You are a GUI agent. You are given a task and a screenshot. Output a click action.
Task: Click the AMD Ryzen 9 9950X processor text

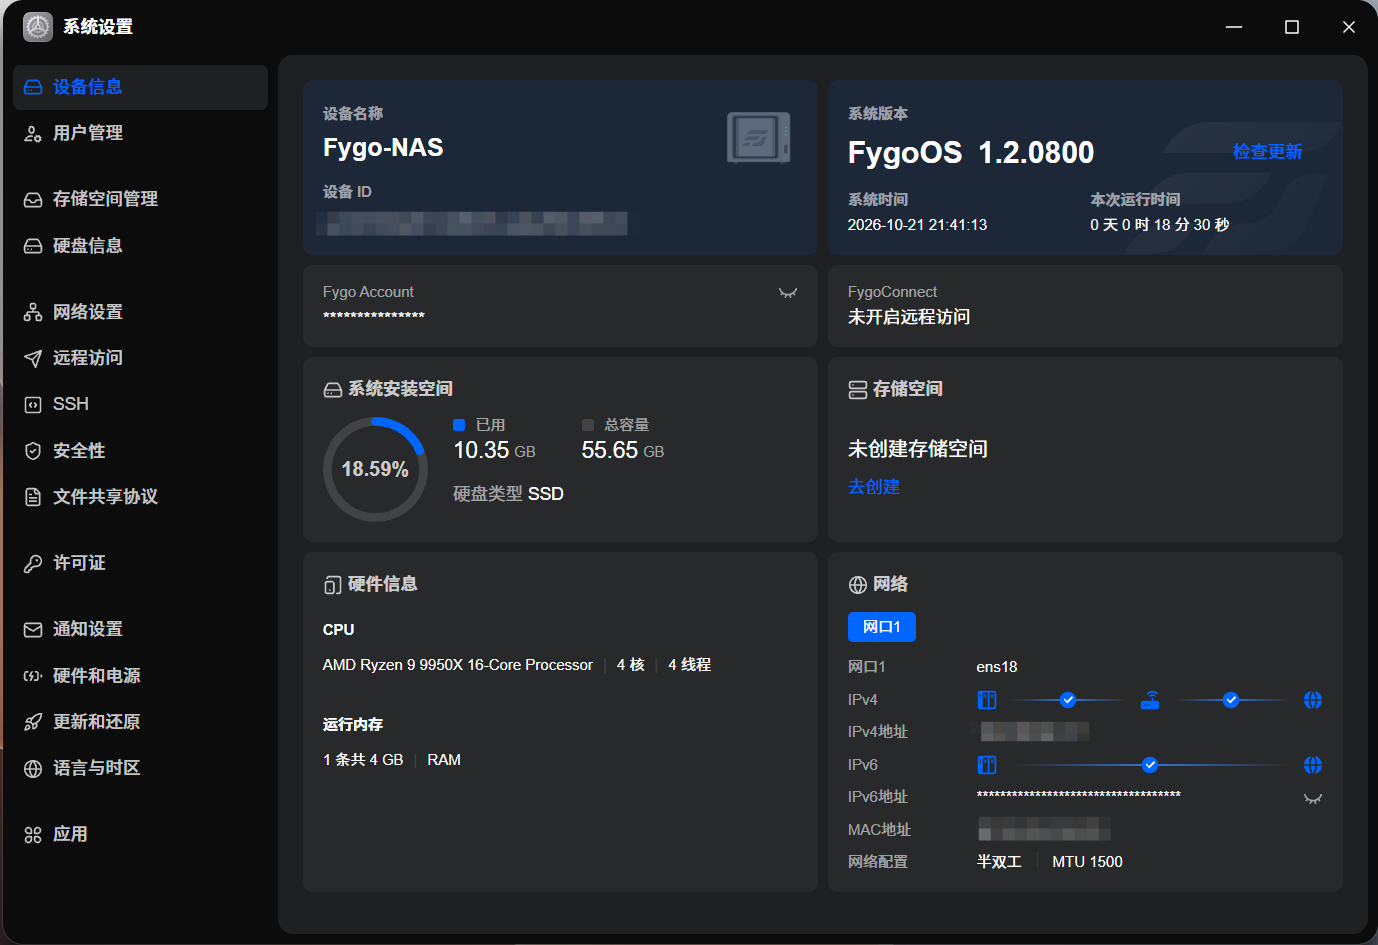(458, 665)
